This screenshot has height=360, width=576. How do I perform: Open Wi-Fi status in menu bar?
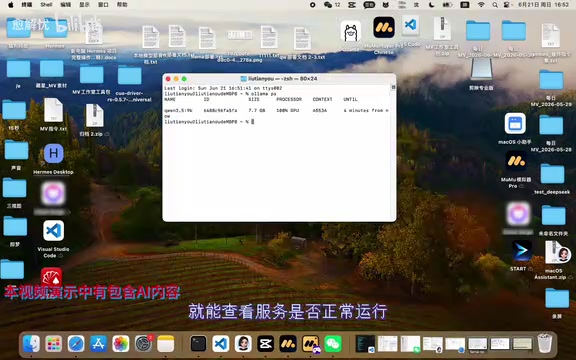coord(481,5)
